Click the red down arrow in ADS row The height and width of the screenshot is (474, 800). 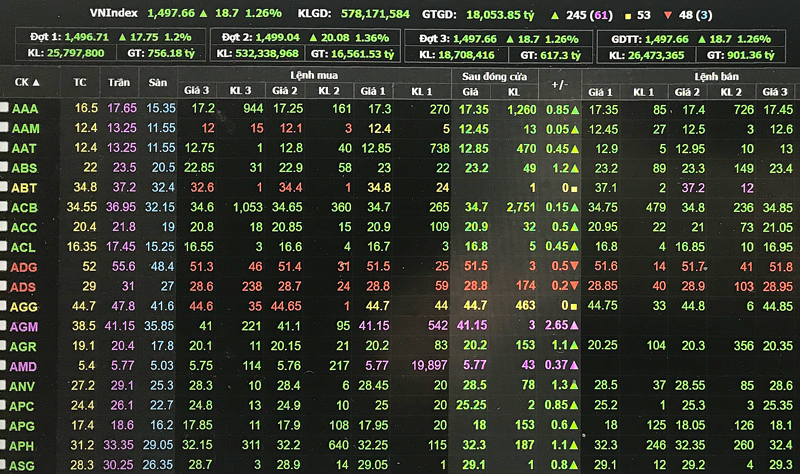pos(574,286)
